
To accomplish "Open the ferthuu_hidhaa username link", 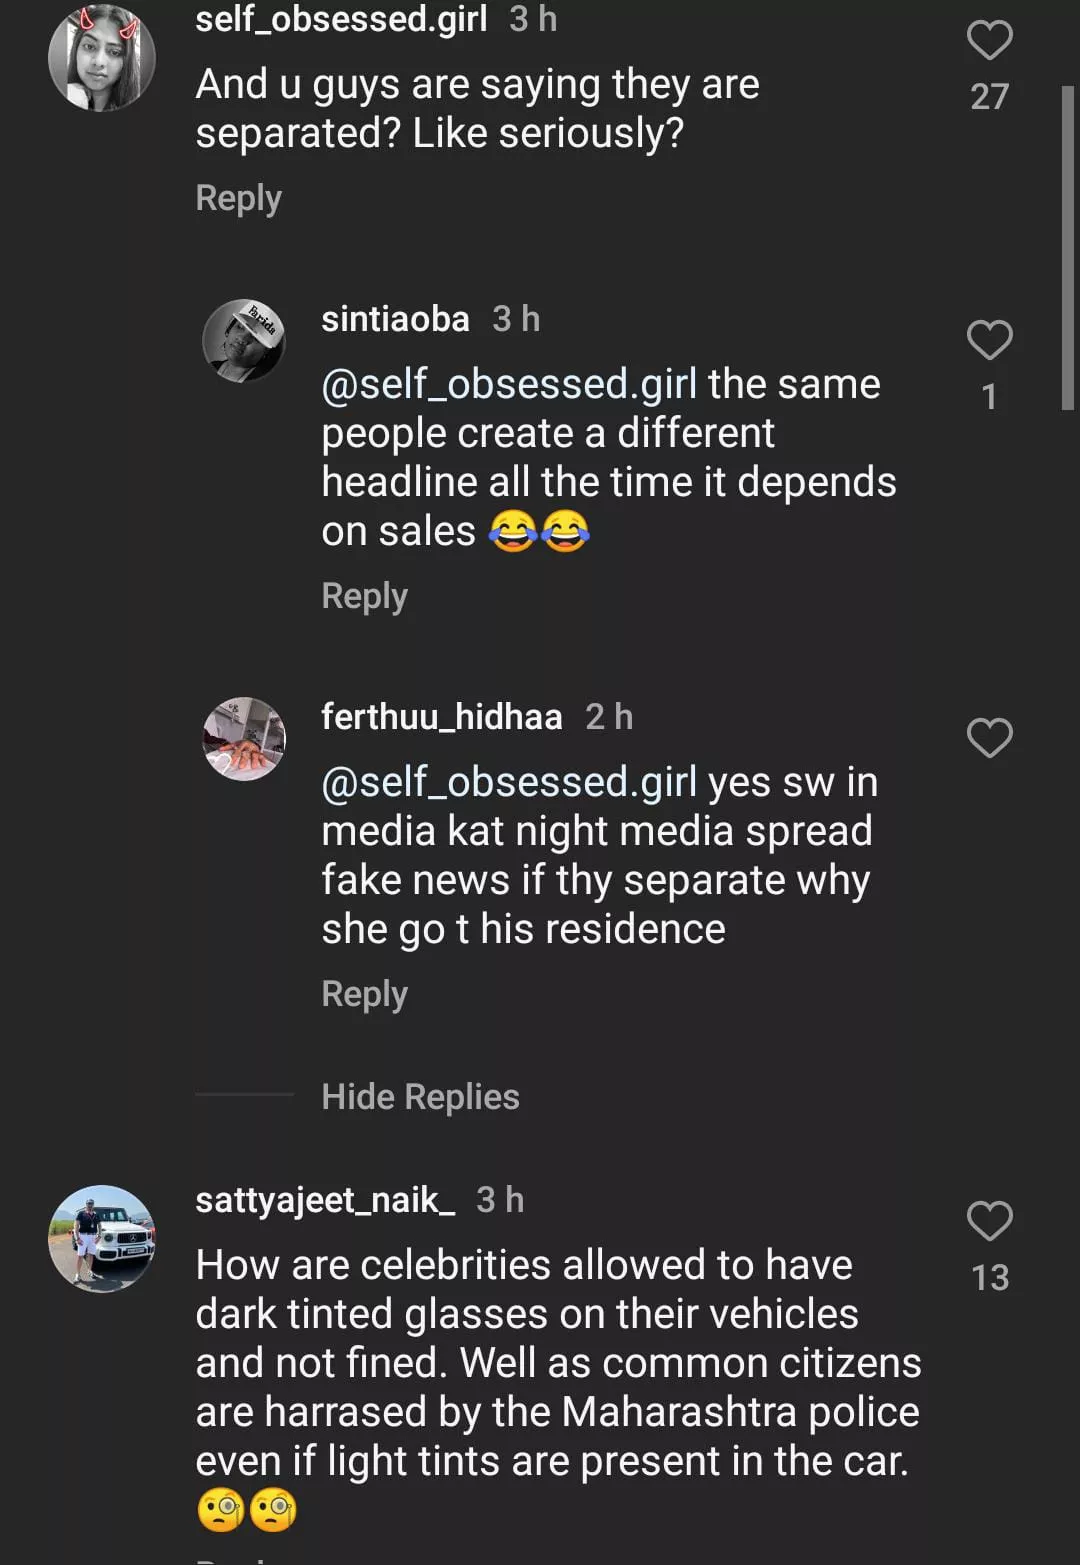I will tap(441, 717).
